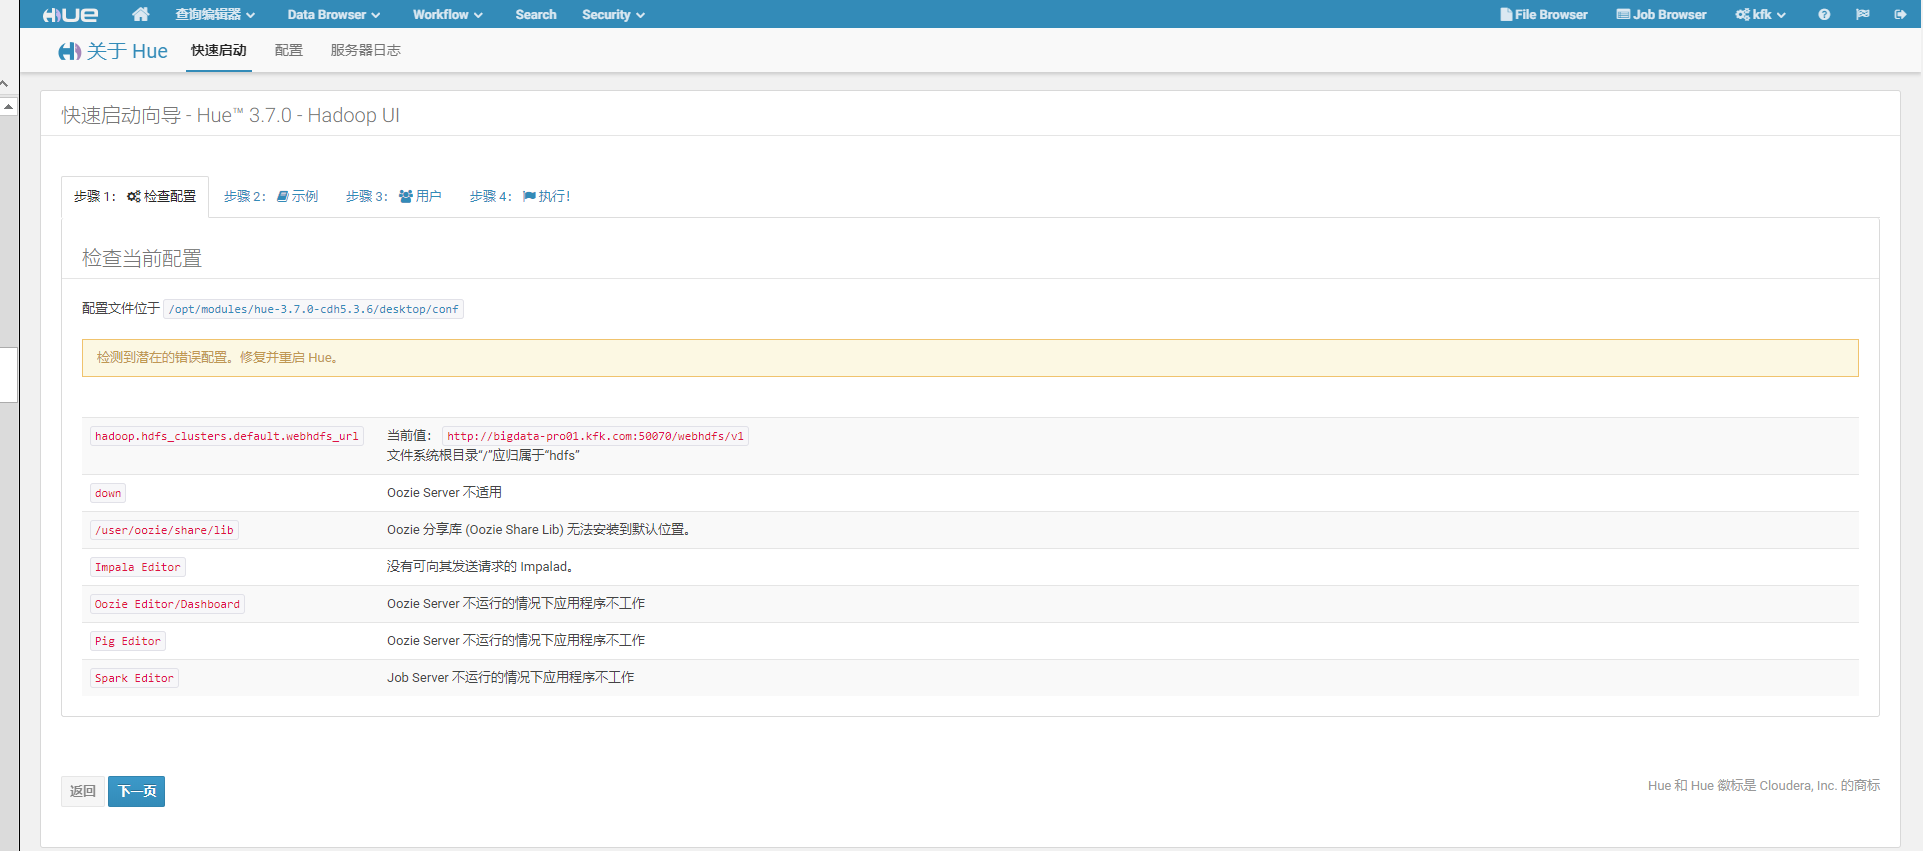This screenshot has height=851, width=1923.
Task: Open the 查询编辑器 dropdown menu
Action: [x=215, y=14]
